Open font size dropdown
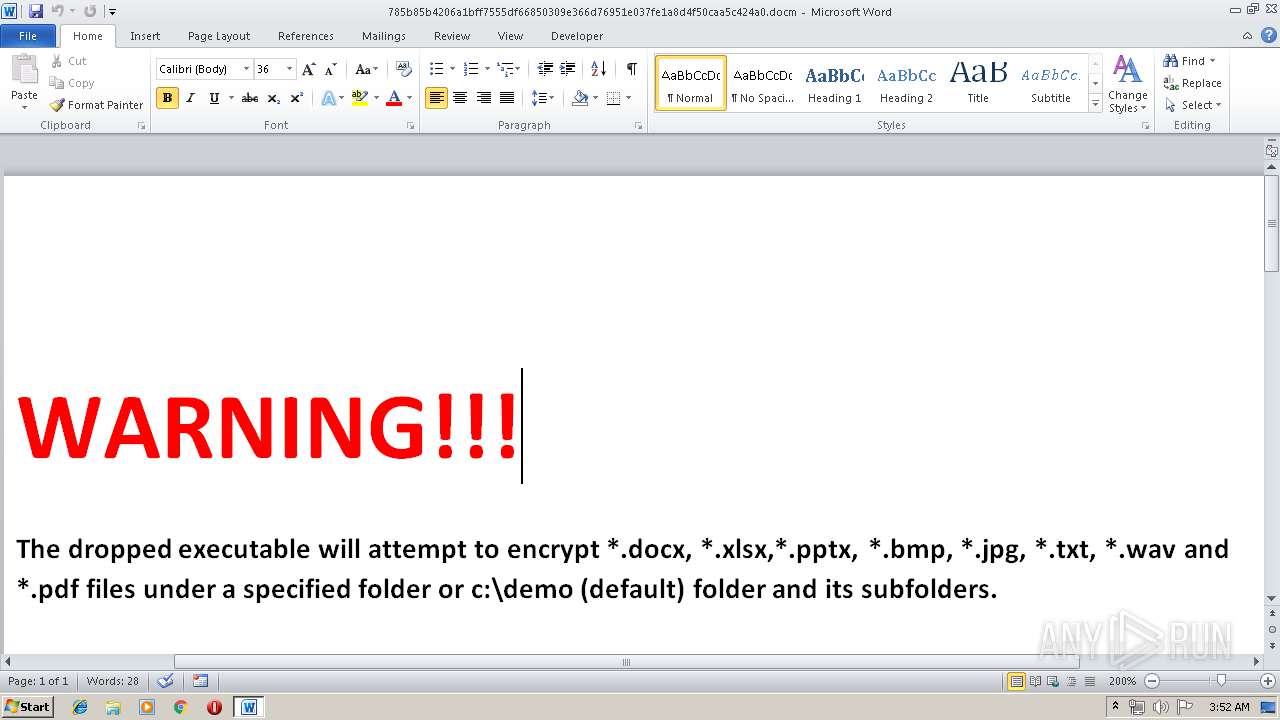 [x=290, y=69]
